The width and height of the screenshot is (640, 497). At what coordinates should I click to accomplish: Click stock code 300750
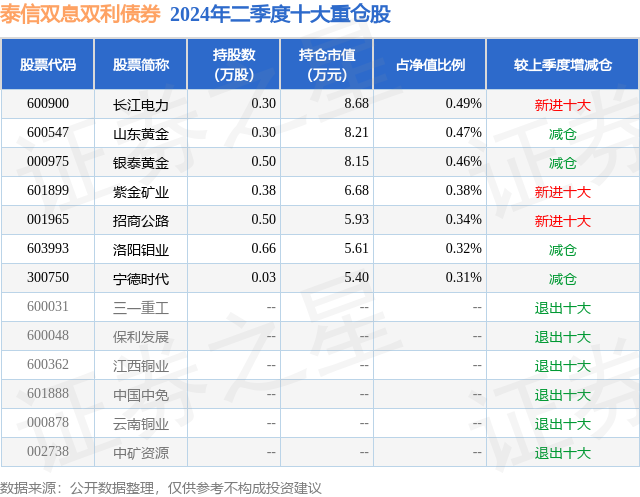pos(48,277)
